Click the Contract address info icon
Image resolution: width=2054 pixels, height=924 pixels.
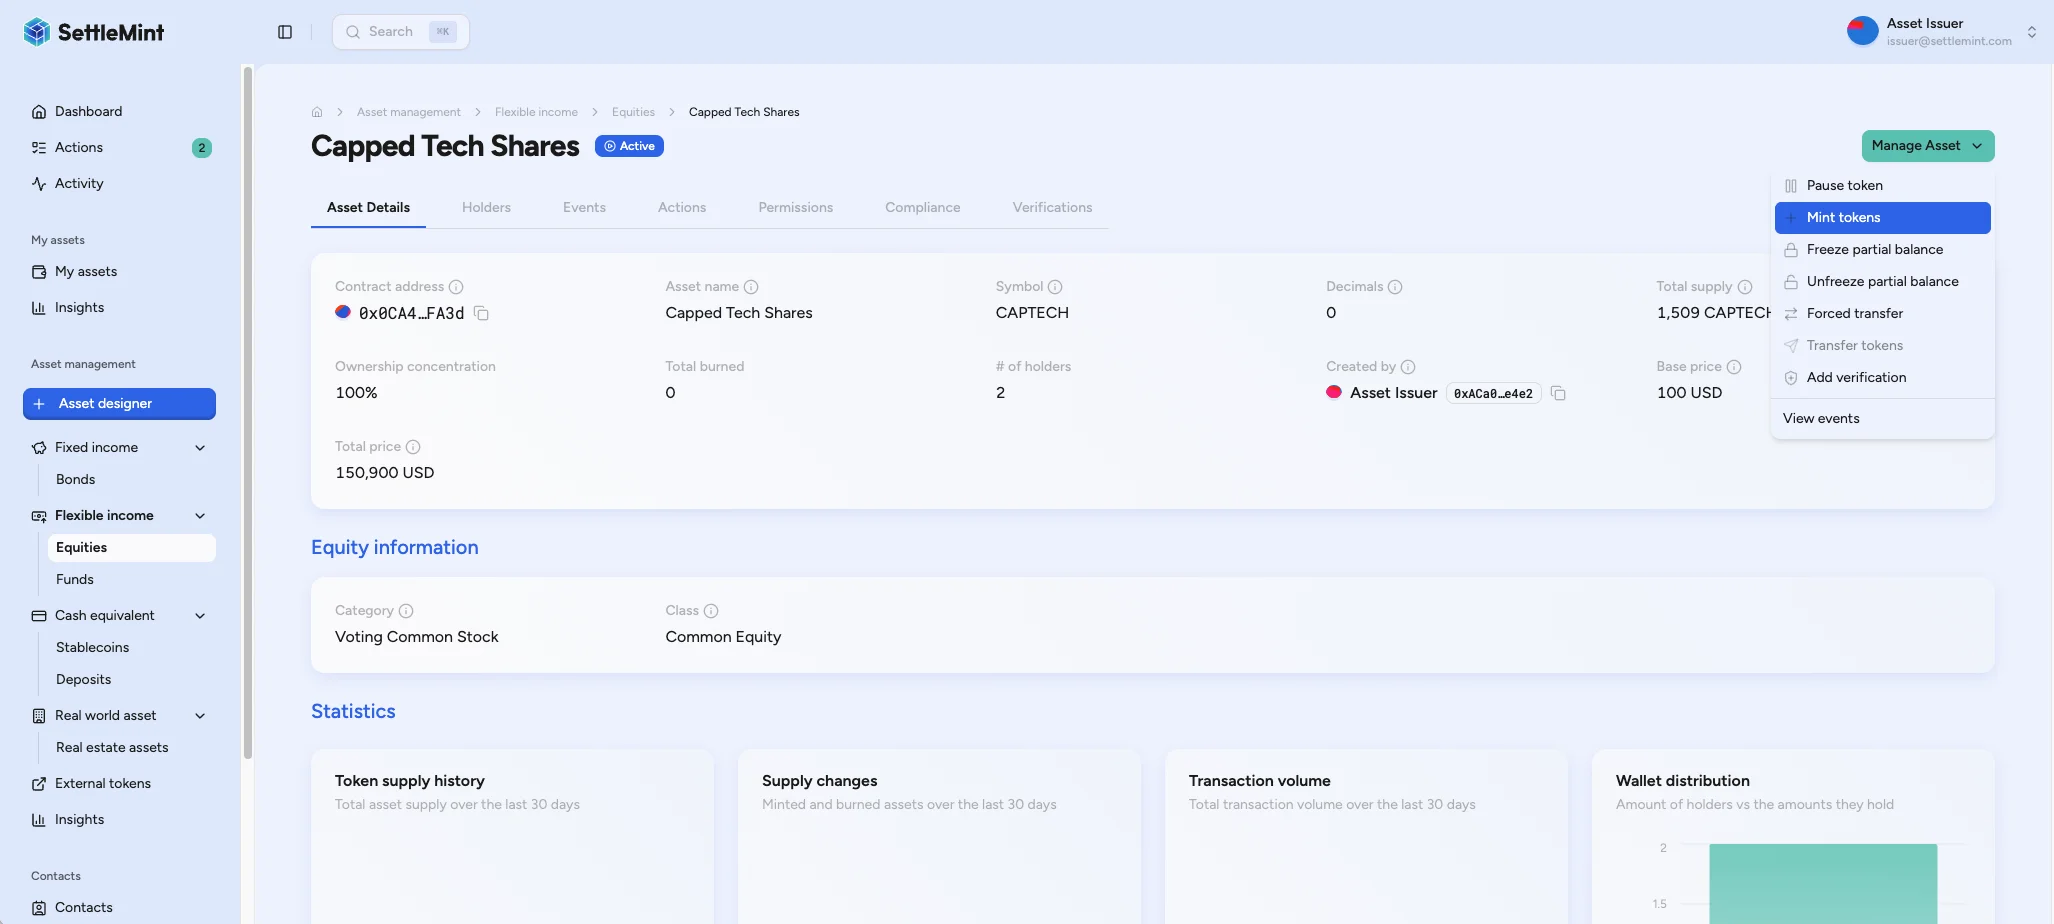(x=456, y=287)
